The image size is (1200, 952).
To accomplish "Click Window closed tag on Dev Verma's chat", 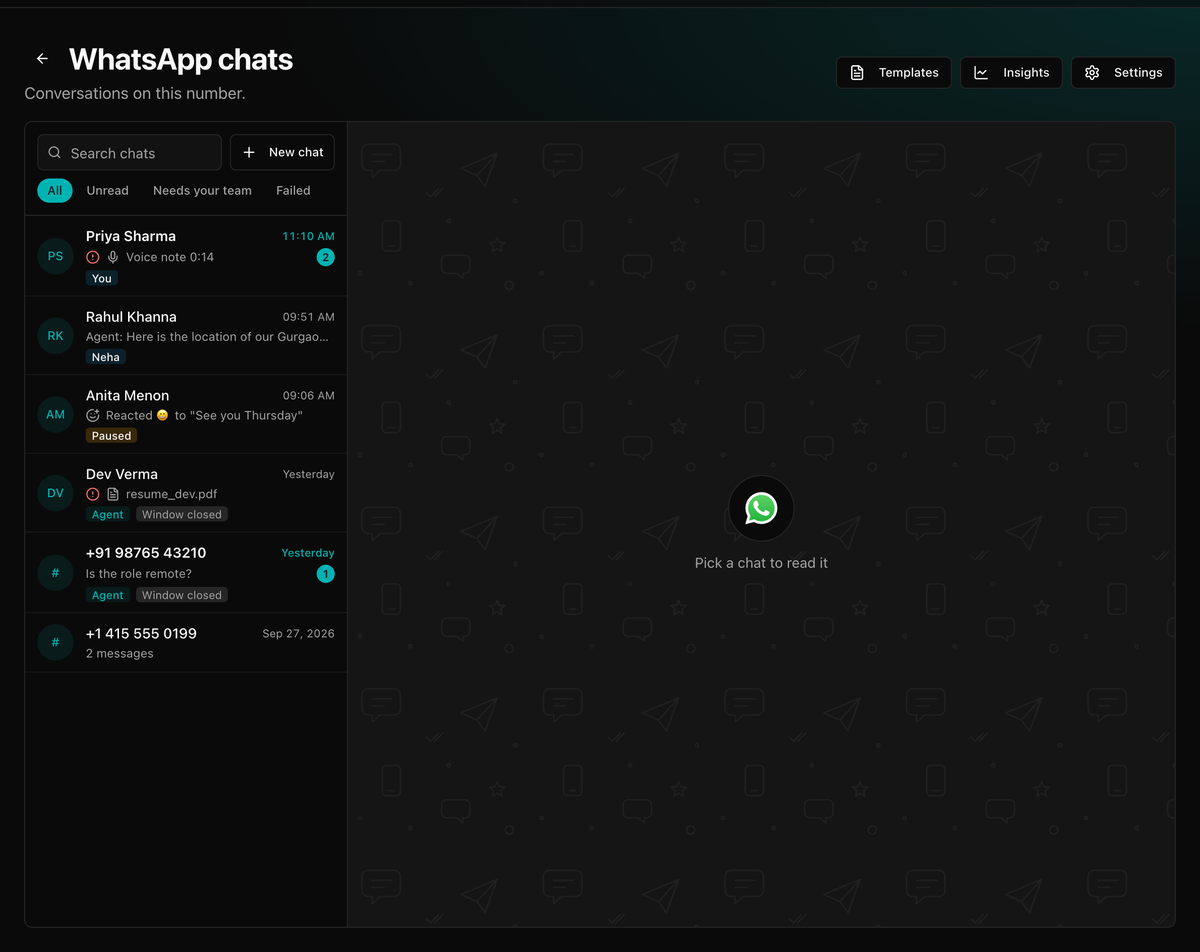I will [x=182, y=514].
